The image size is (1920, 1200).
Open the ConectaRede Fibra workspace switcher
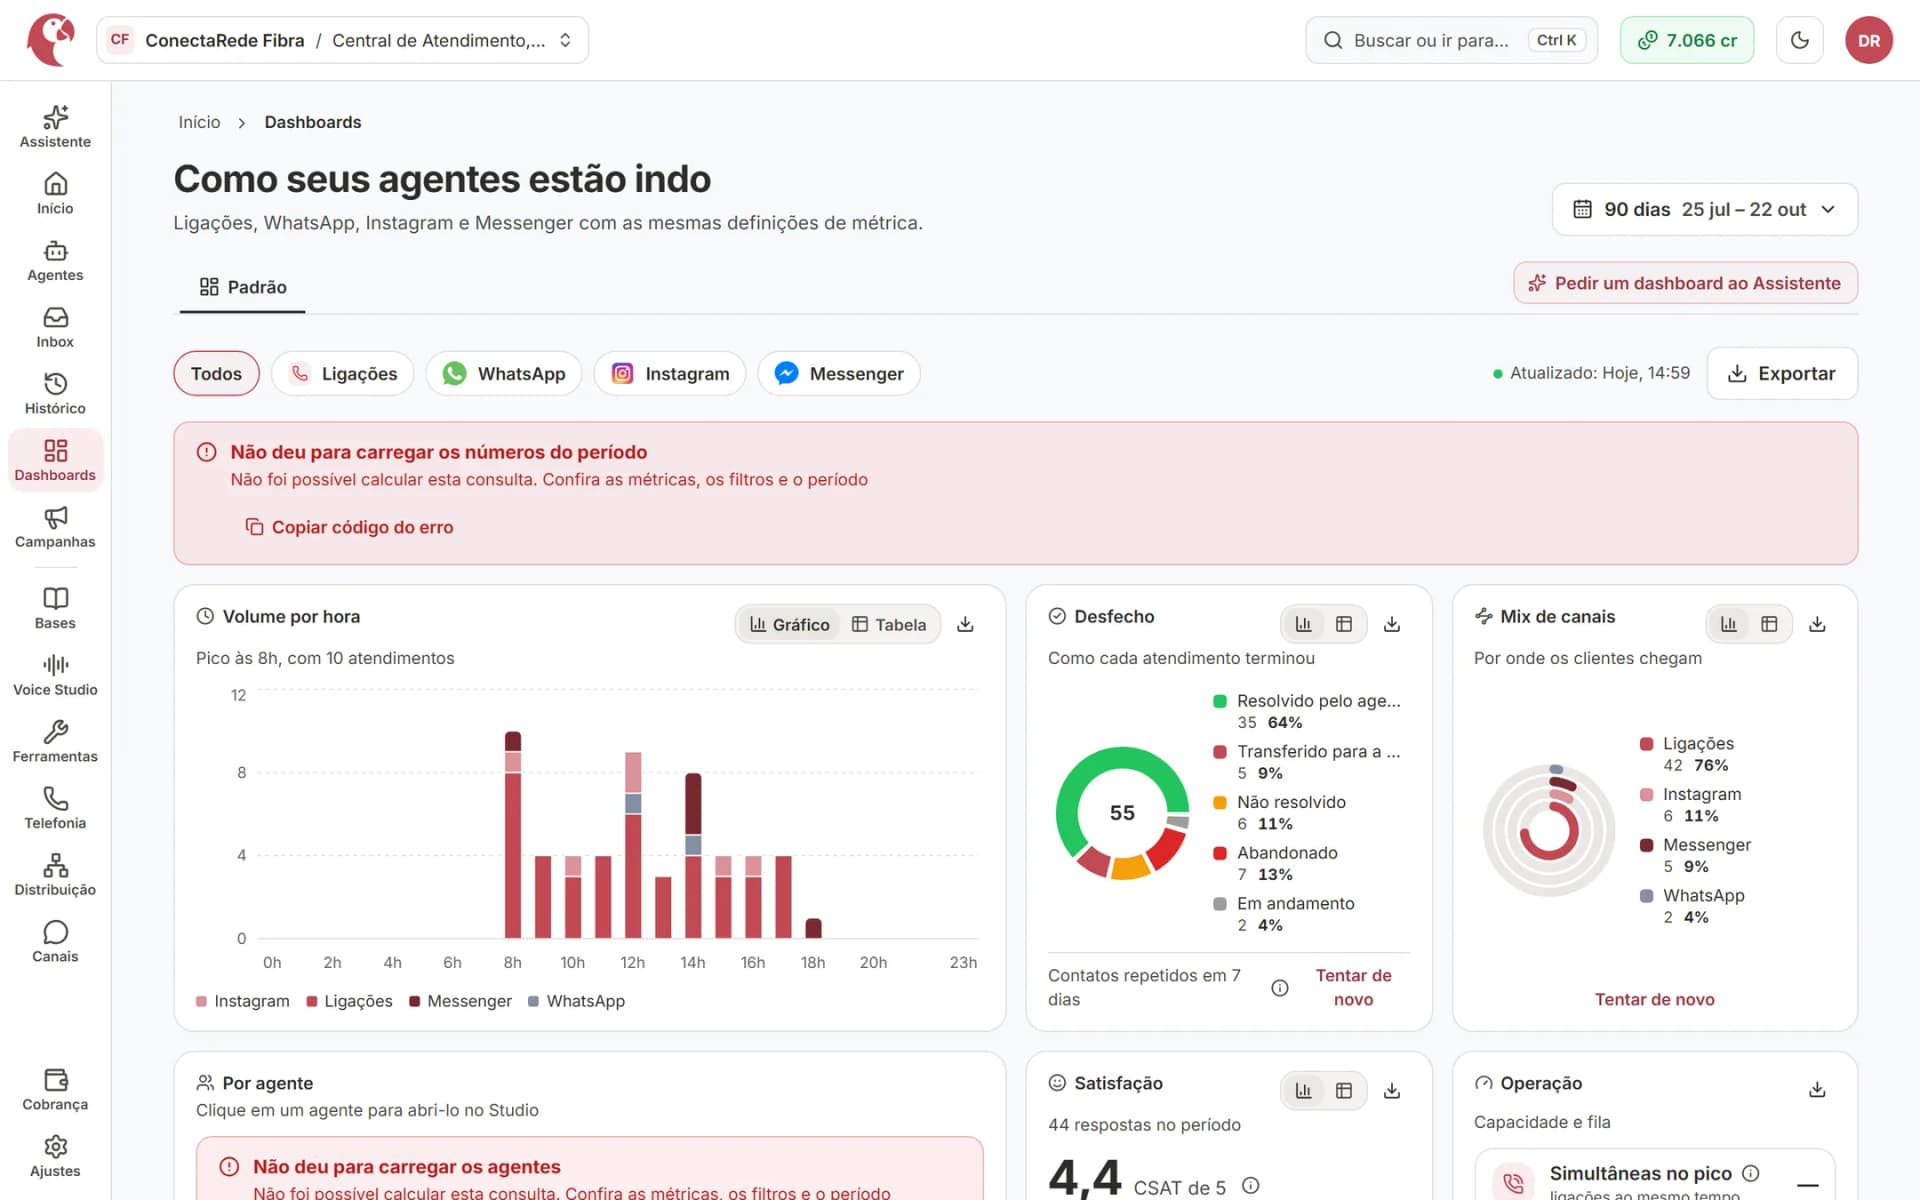tap(342, 40)
